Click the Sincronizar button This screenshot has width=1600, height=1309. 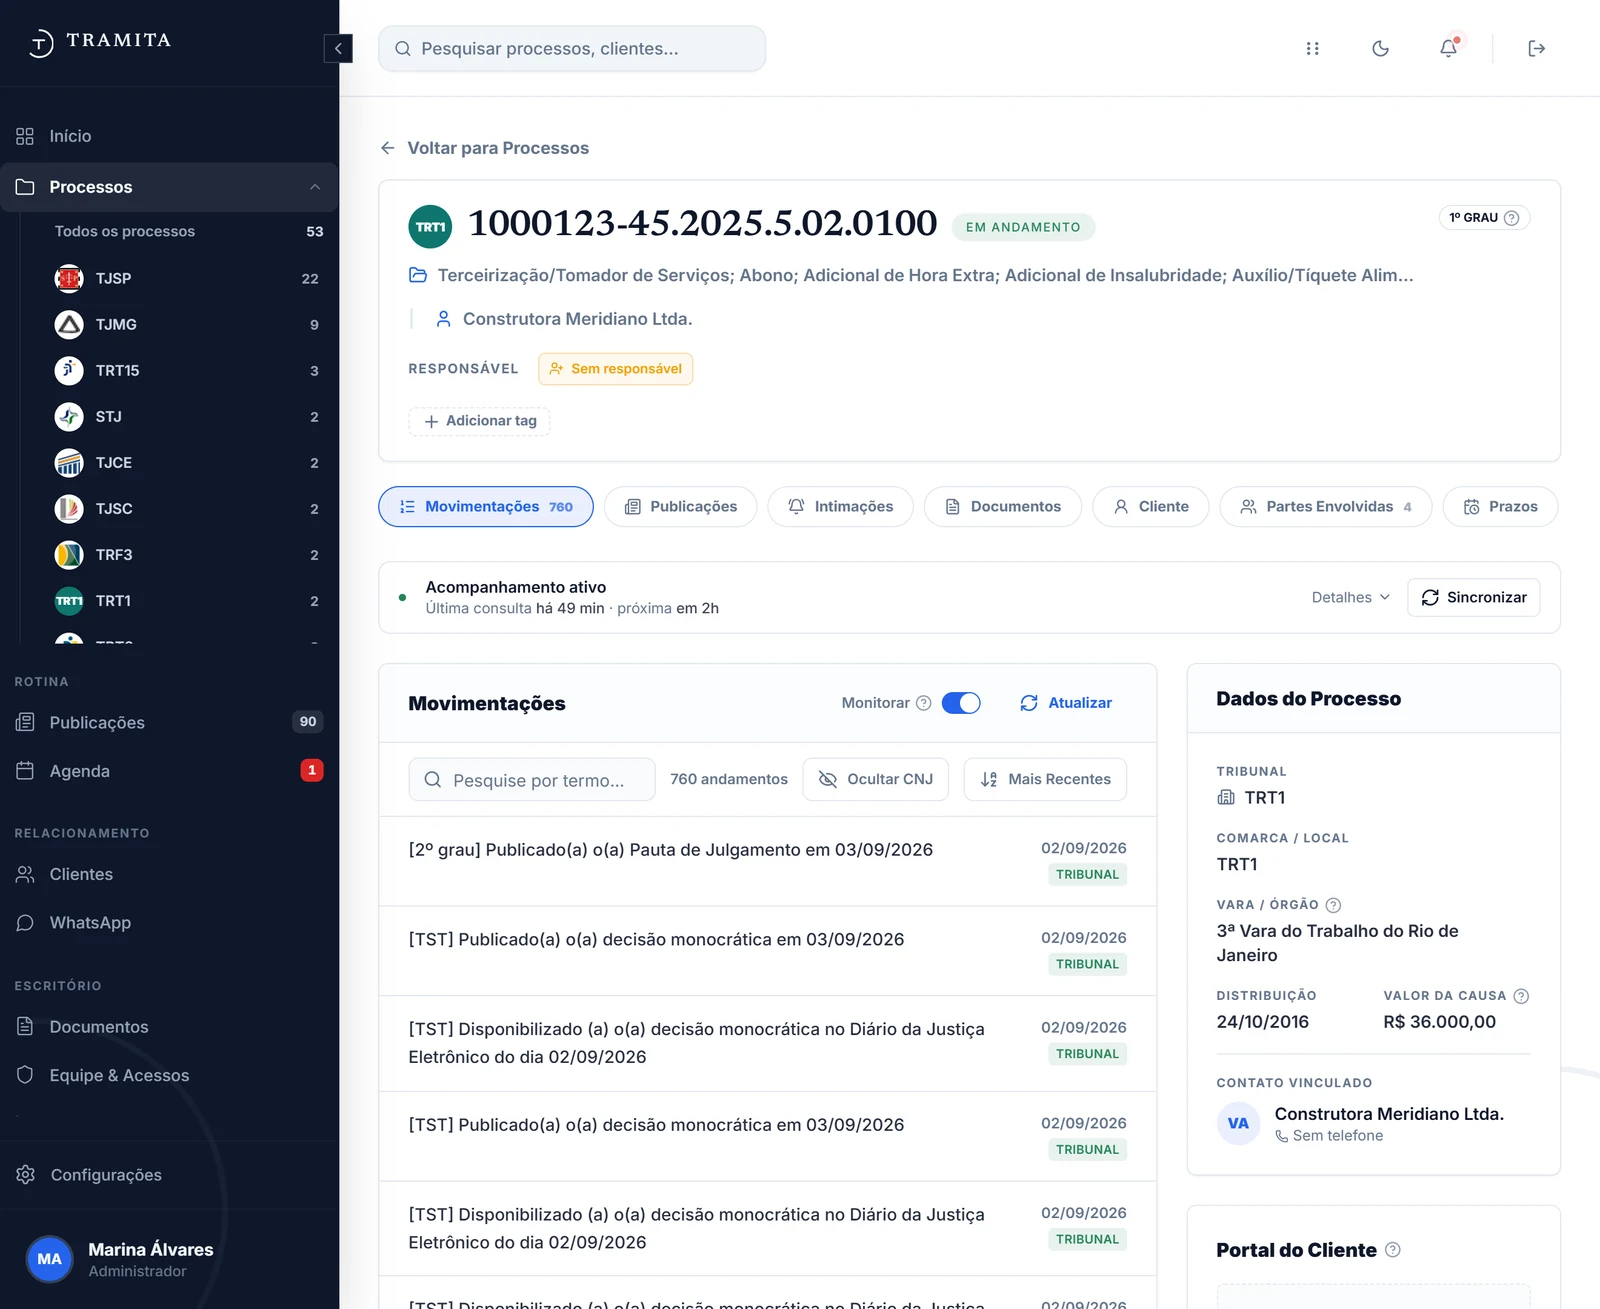tap(1473, 597)
